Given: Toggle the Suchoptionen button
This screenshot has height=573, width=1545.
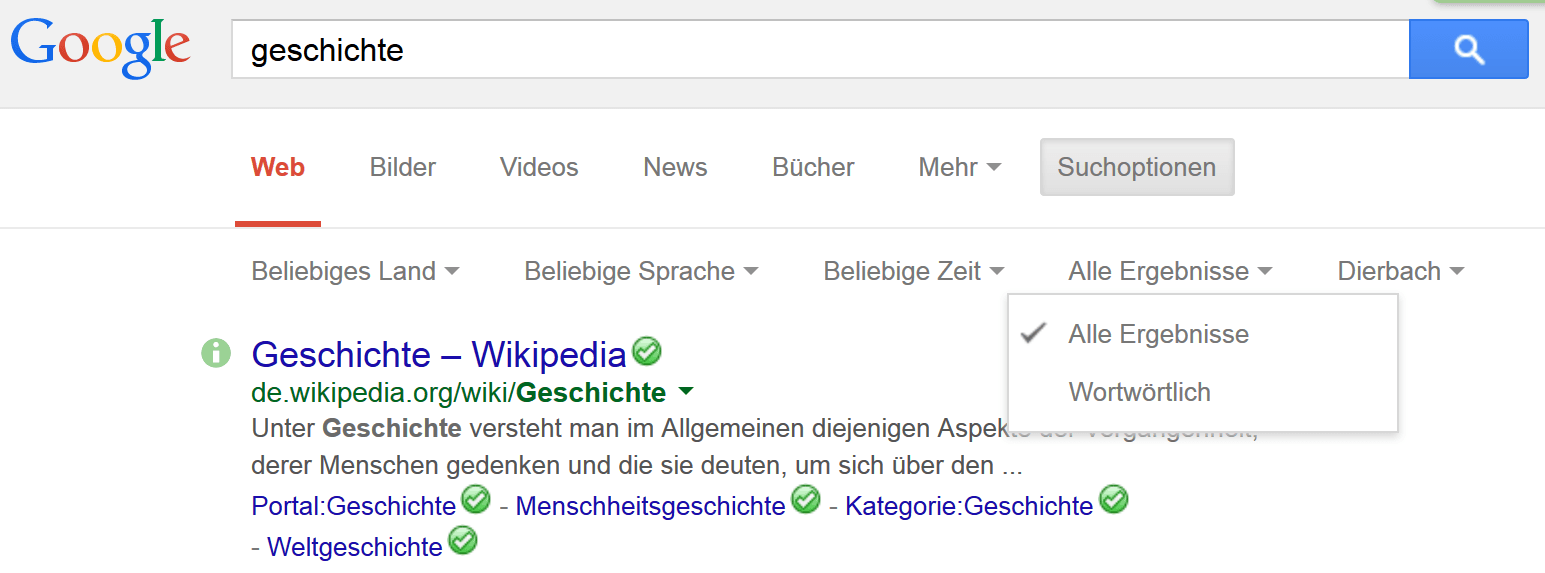Looking at the screenshot, I should [1137, 167].
